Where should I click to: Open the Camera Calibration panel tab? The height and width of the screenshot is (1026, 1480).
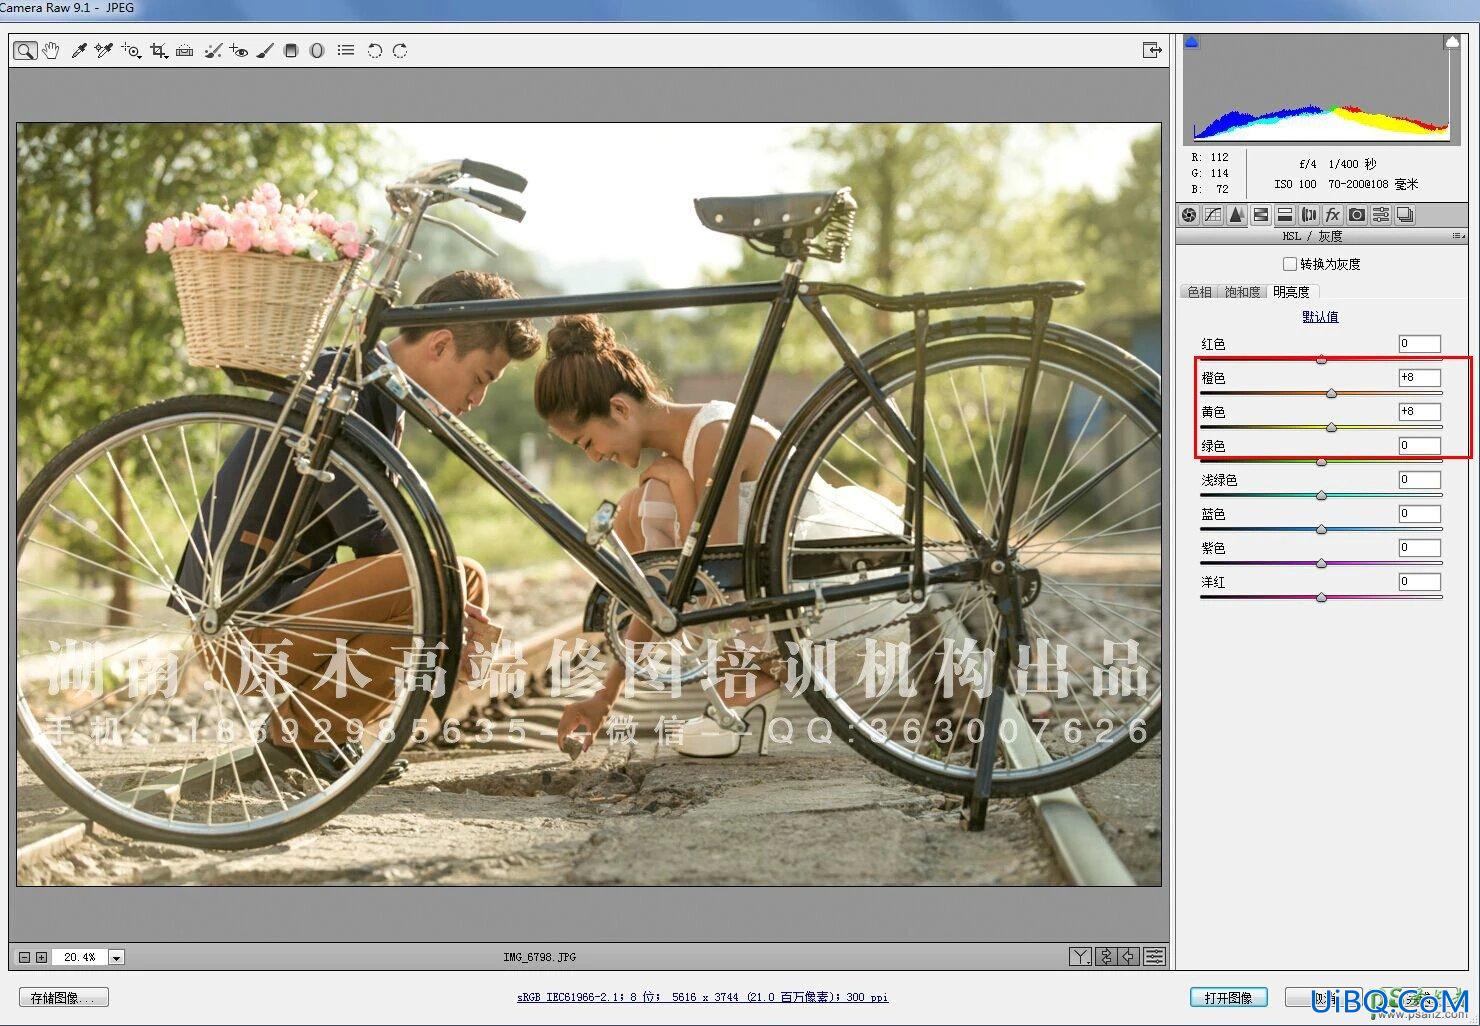[1357, 215]
